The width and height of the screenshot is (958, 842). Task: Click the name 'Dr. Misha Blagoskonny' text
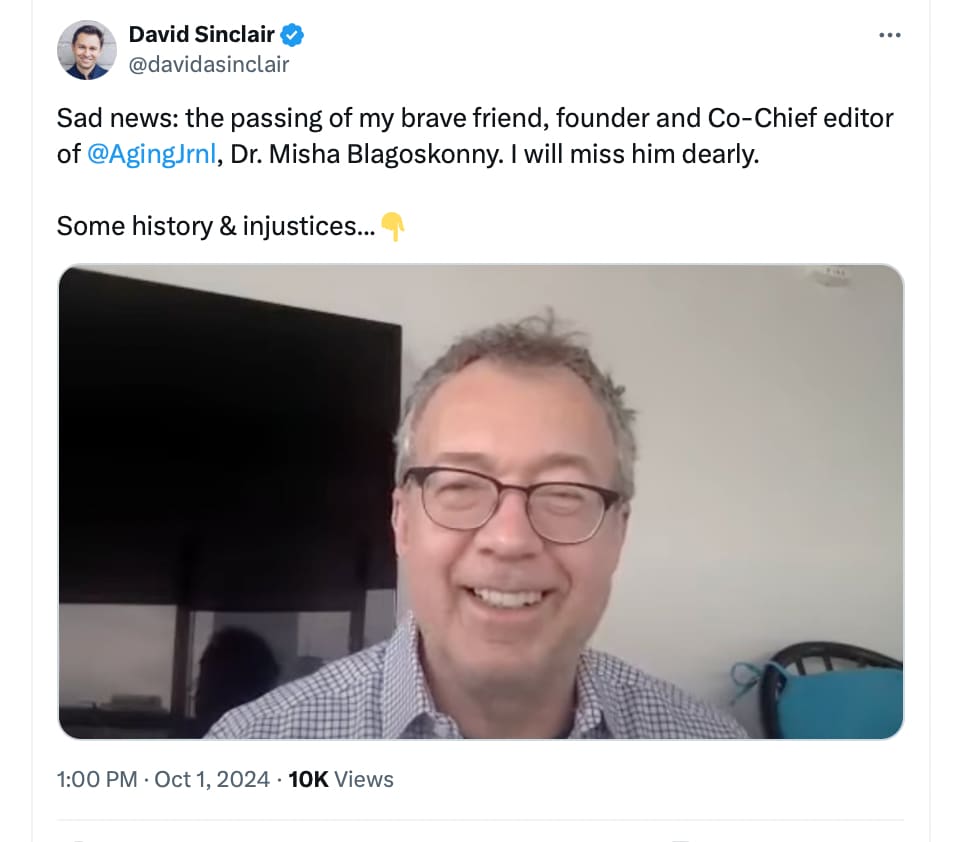pos(367,154)
